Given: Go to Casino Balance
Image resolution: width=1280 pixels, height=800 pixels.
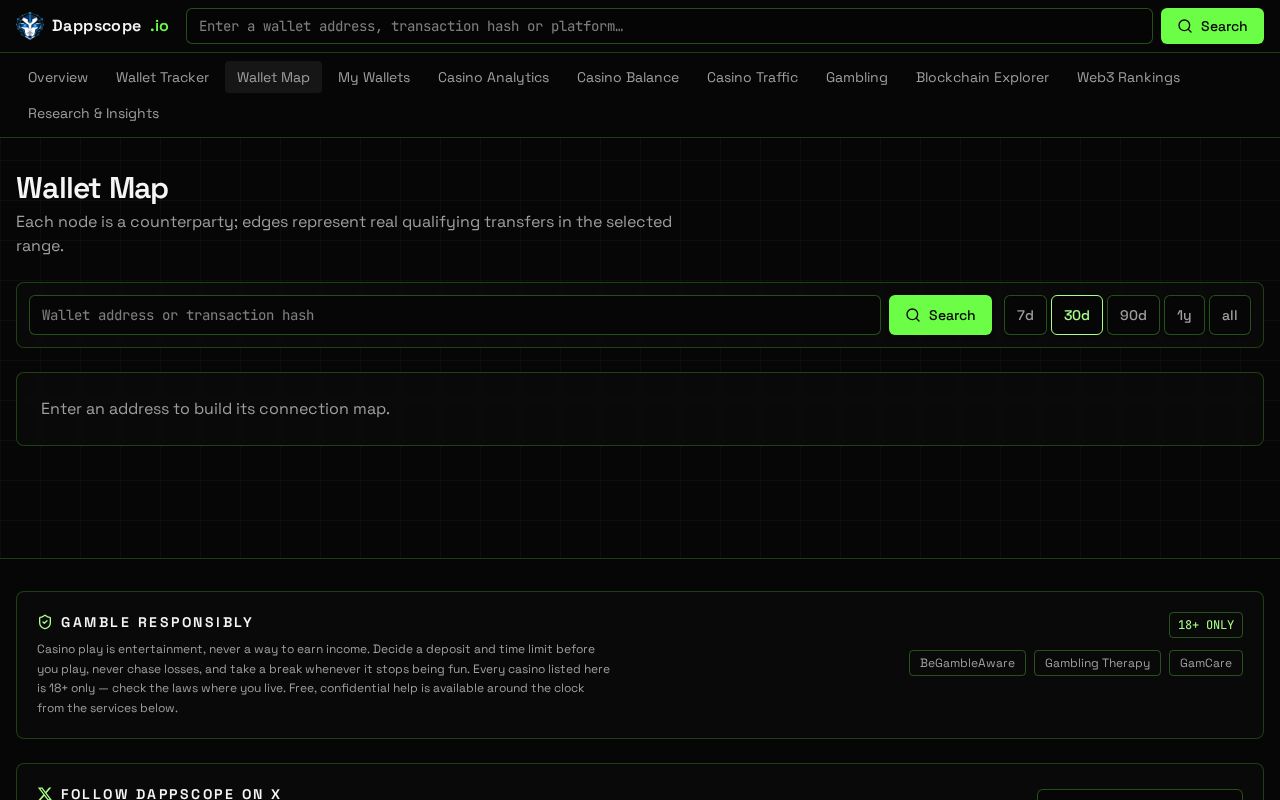Looking at the screenshot, I should click(628, 77).
